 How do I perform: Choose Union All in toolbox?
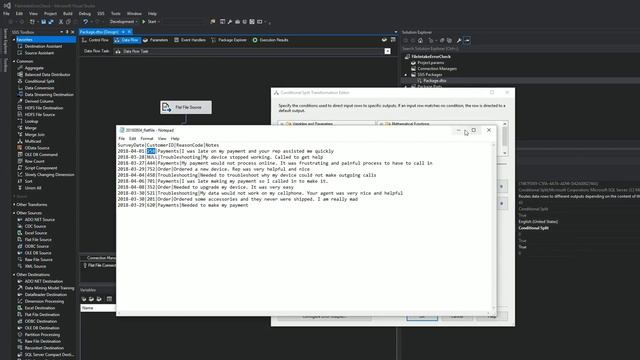tap(33, 188)
